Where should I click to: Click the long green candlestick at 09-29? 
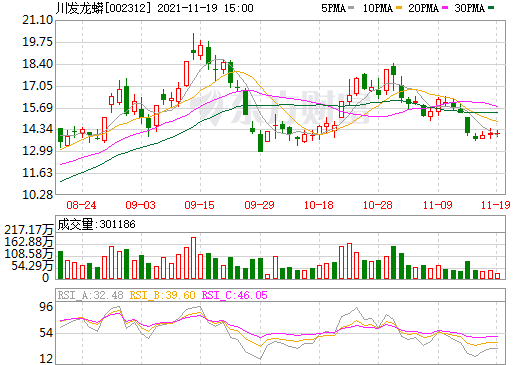260,141
